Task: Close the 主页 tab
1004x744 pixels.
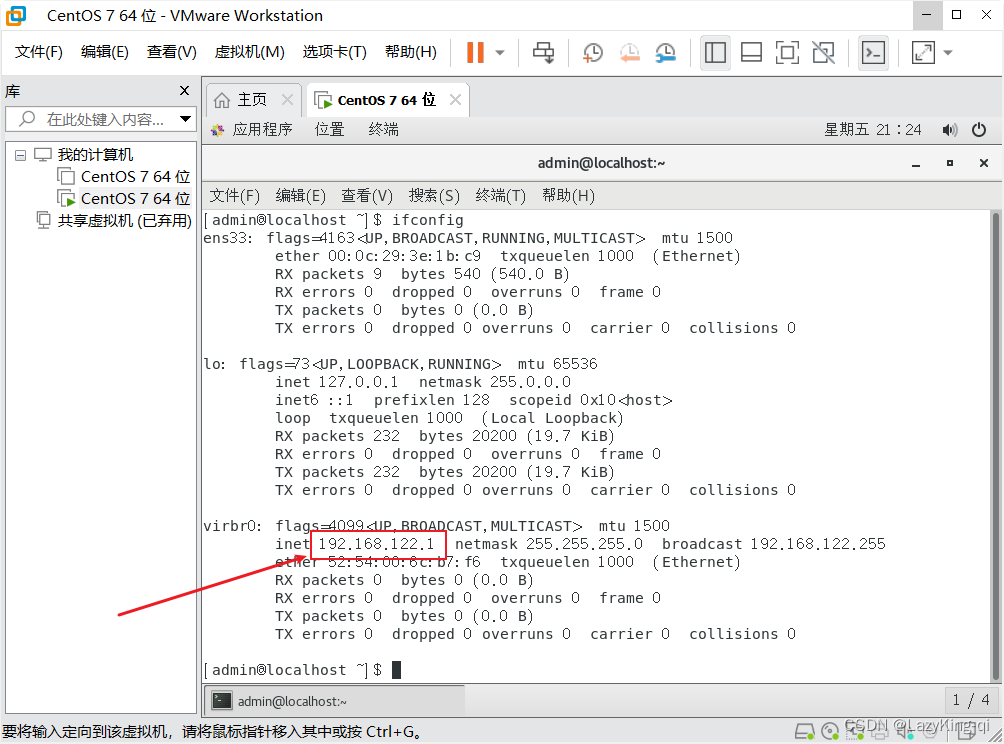Action: pos(287,100)
